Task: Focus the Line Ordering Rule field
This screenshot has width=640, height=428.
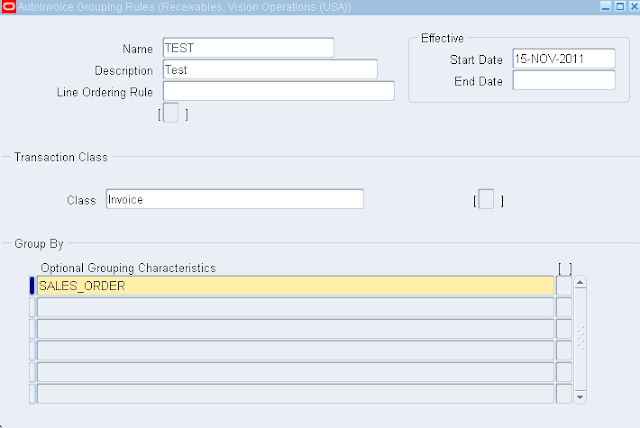Action: [x=279, y=92]
